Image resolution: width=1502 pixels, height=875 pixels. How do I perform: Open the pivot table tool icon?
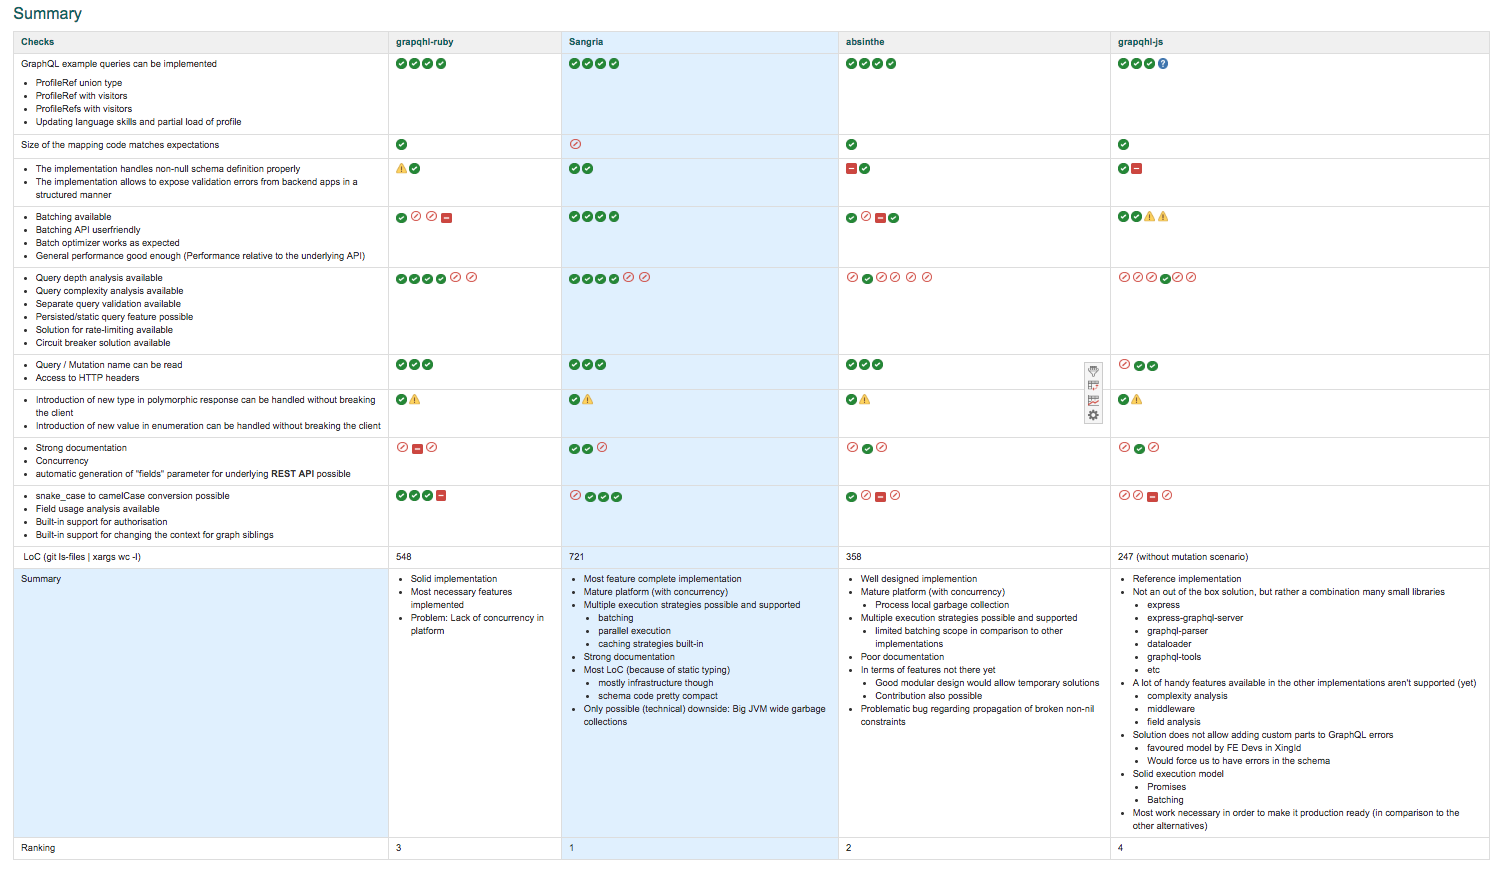(1093, 385)
